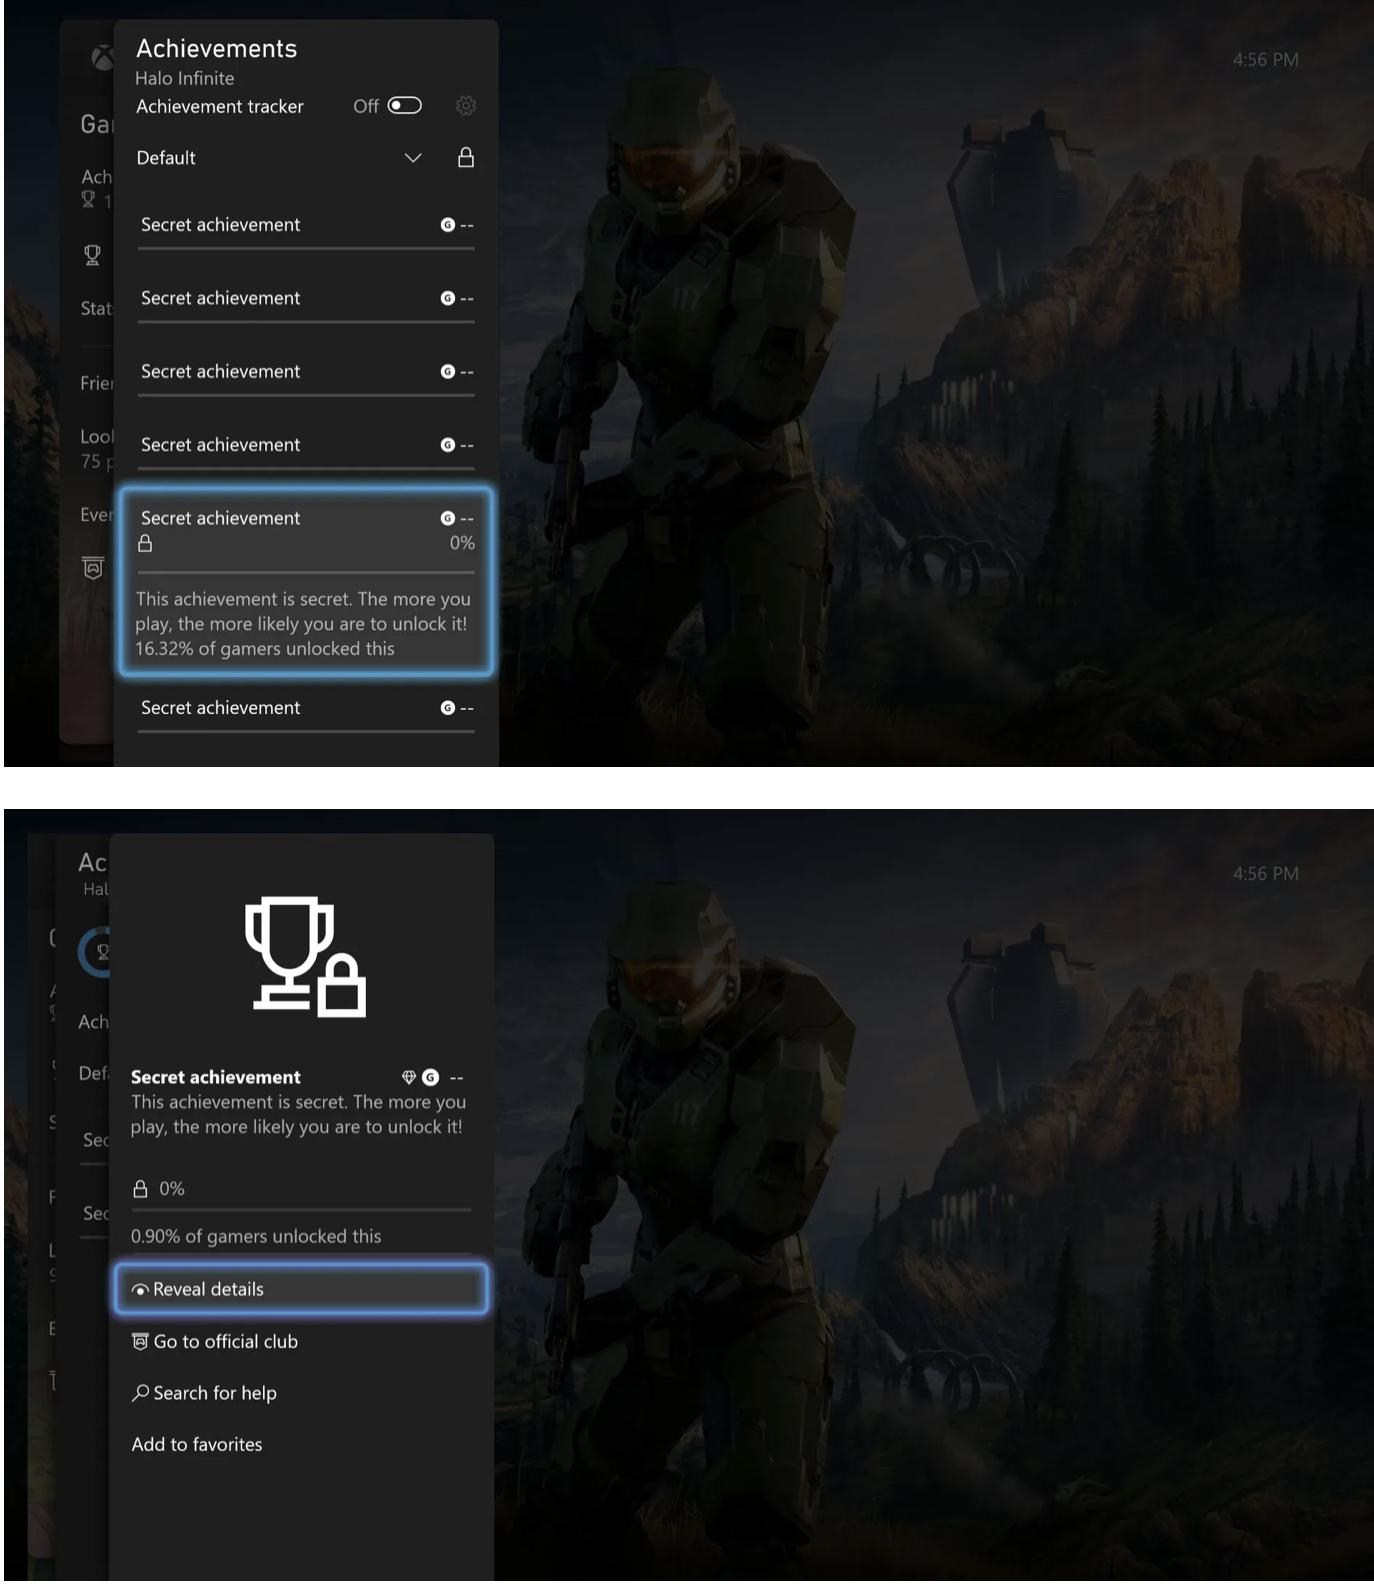The height and width of the screenshot is (1592, 1374).
Task: Click the lock icon beside Default filter
Action: (465, 158)
